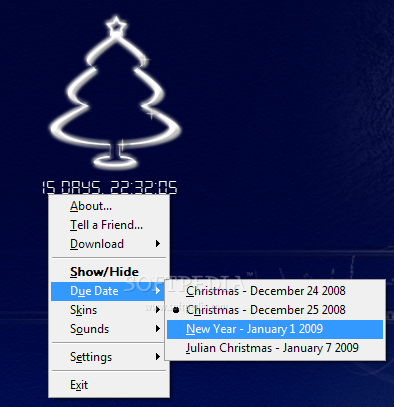Choose New Year - January 1 2009

[x=275, y=329]
